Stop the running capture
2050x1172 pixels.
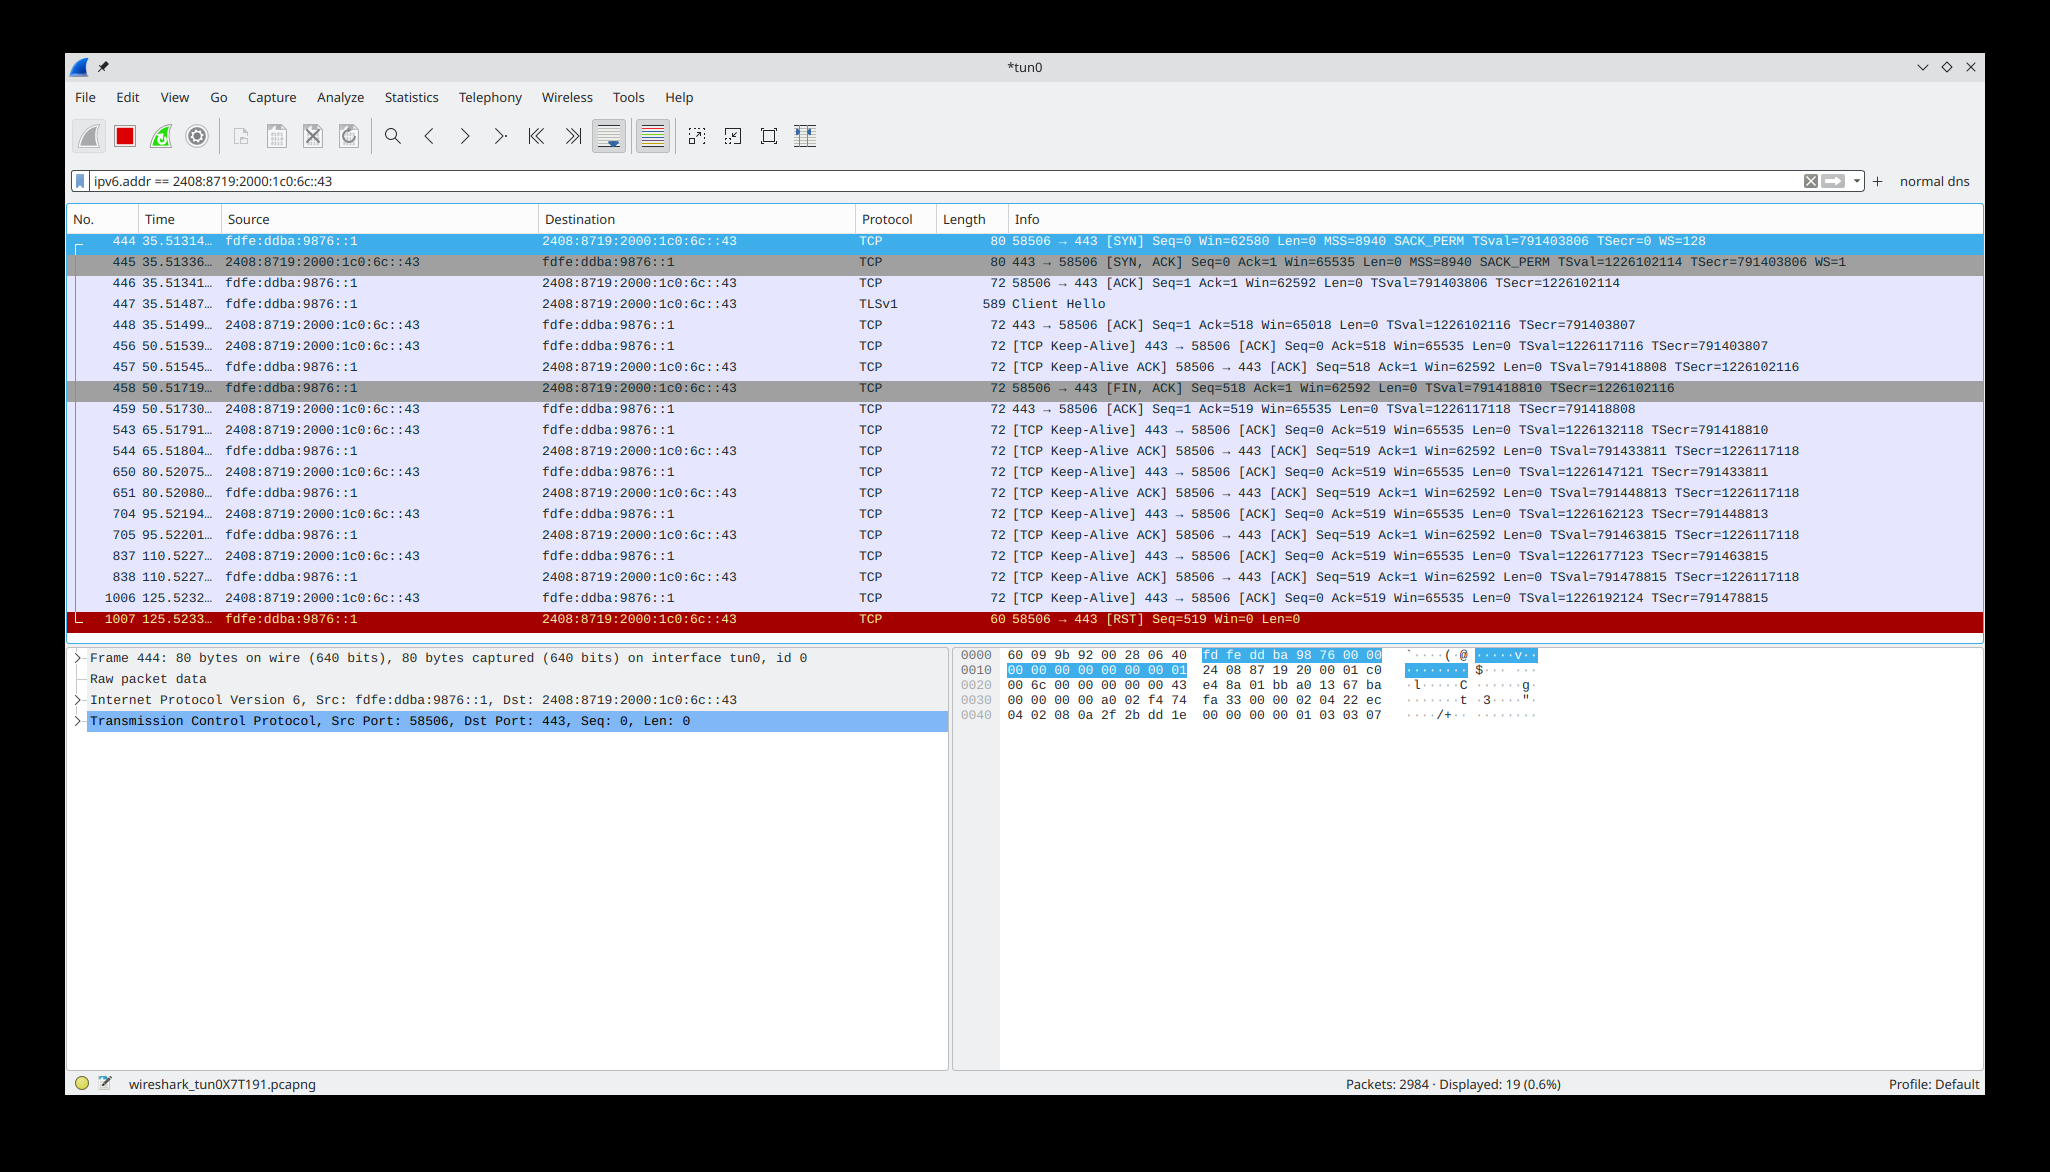(124, 136)
